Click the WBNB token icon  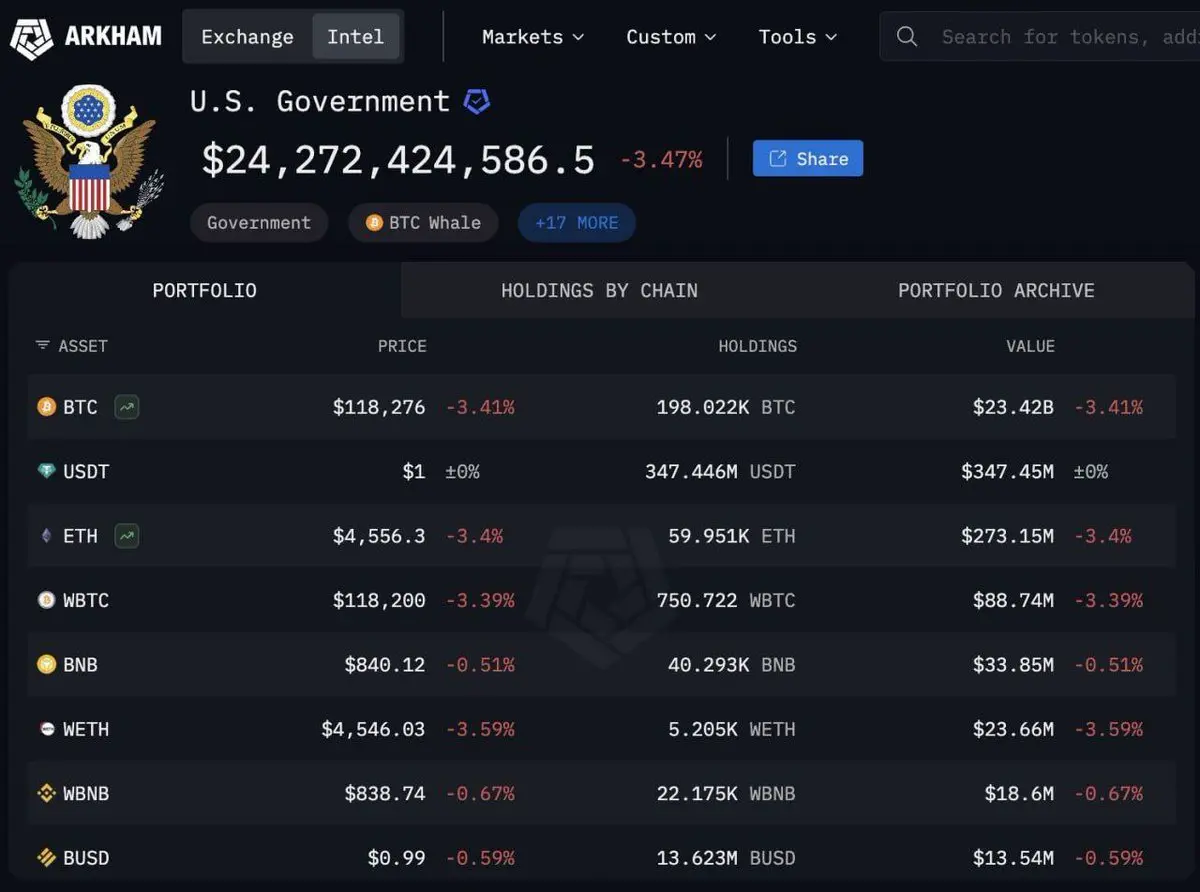(46, 793)
